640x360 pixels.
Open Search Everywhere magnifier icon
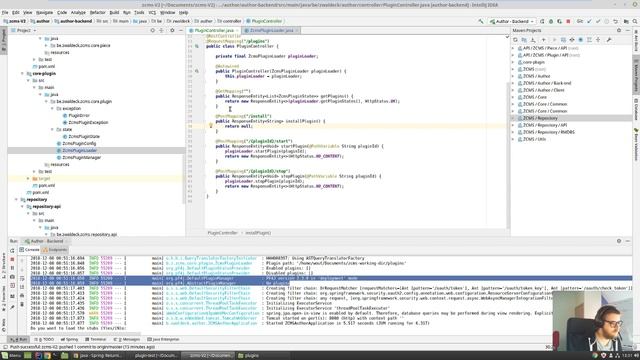635,21
